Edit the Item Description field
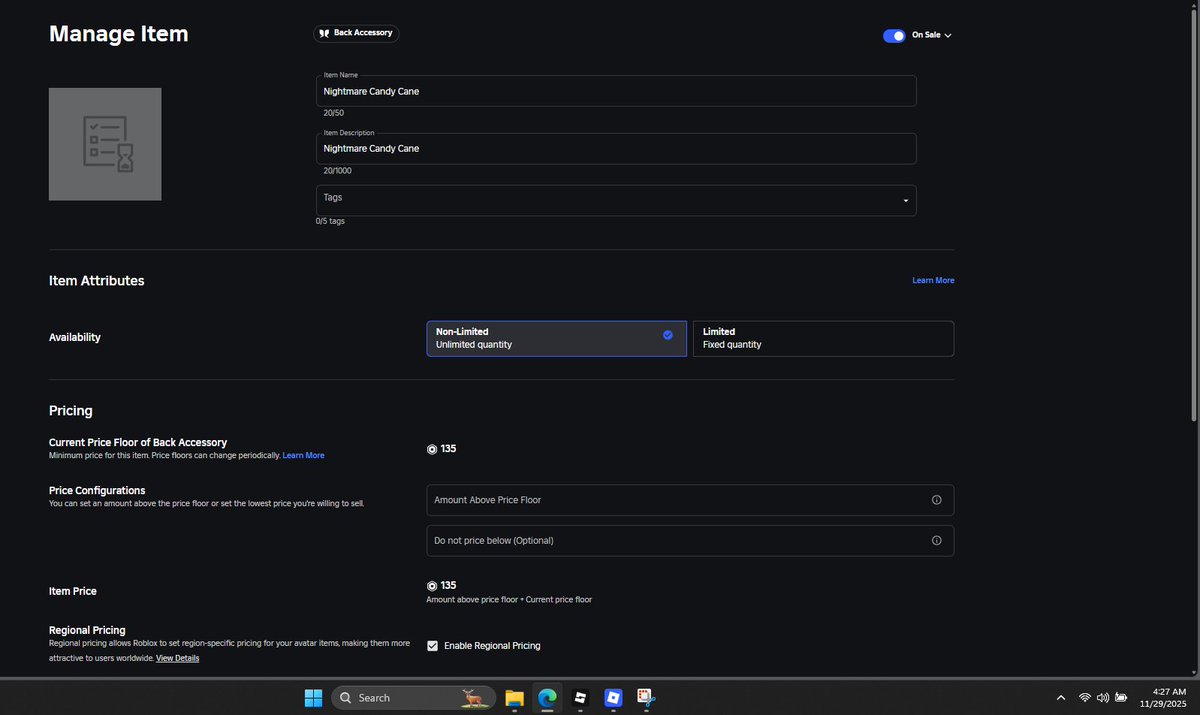The width and height of the screenshot is (1200, 715). (x=616, y=148)
